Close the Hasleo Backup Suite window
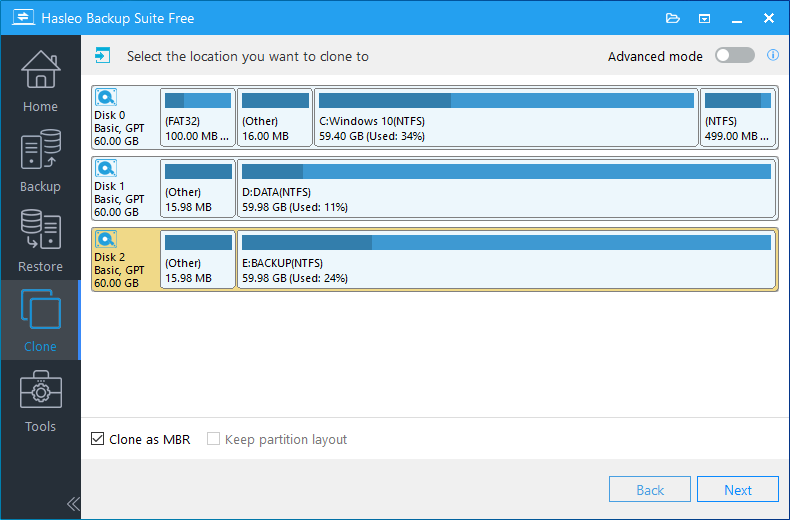This screenshot has height=520, width=790. (769, 18)
